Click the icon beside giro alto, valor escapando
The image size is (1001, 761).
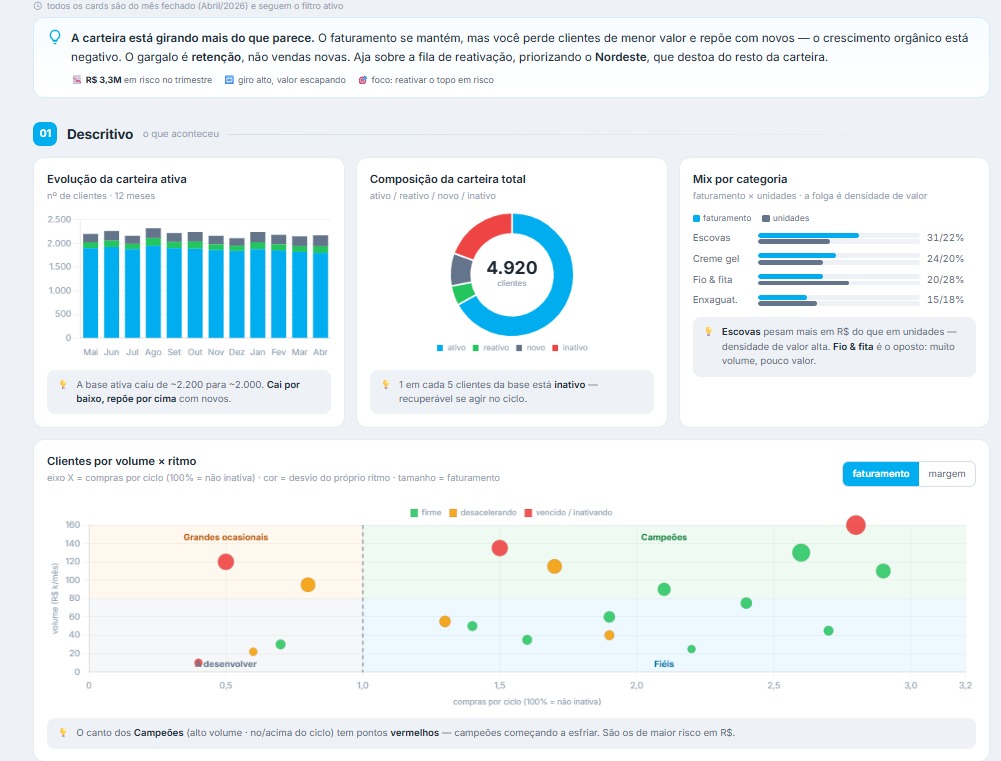coord(229,80)
